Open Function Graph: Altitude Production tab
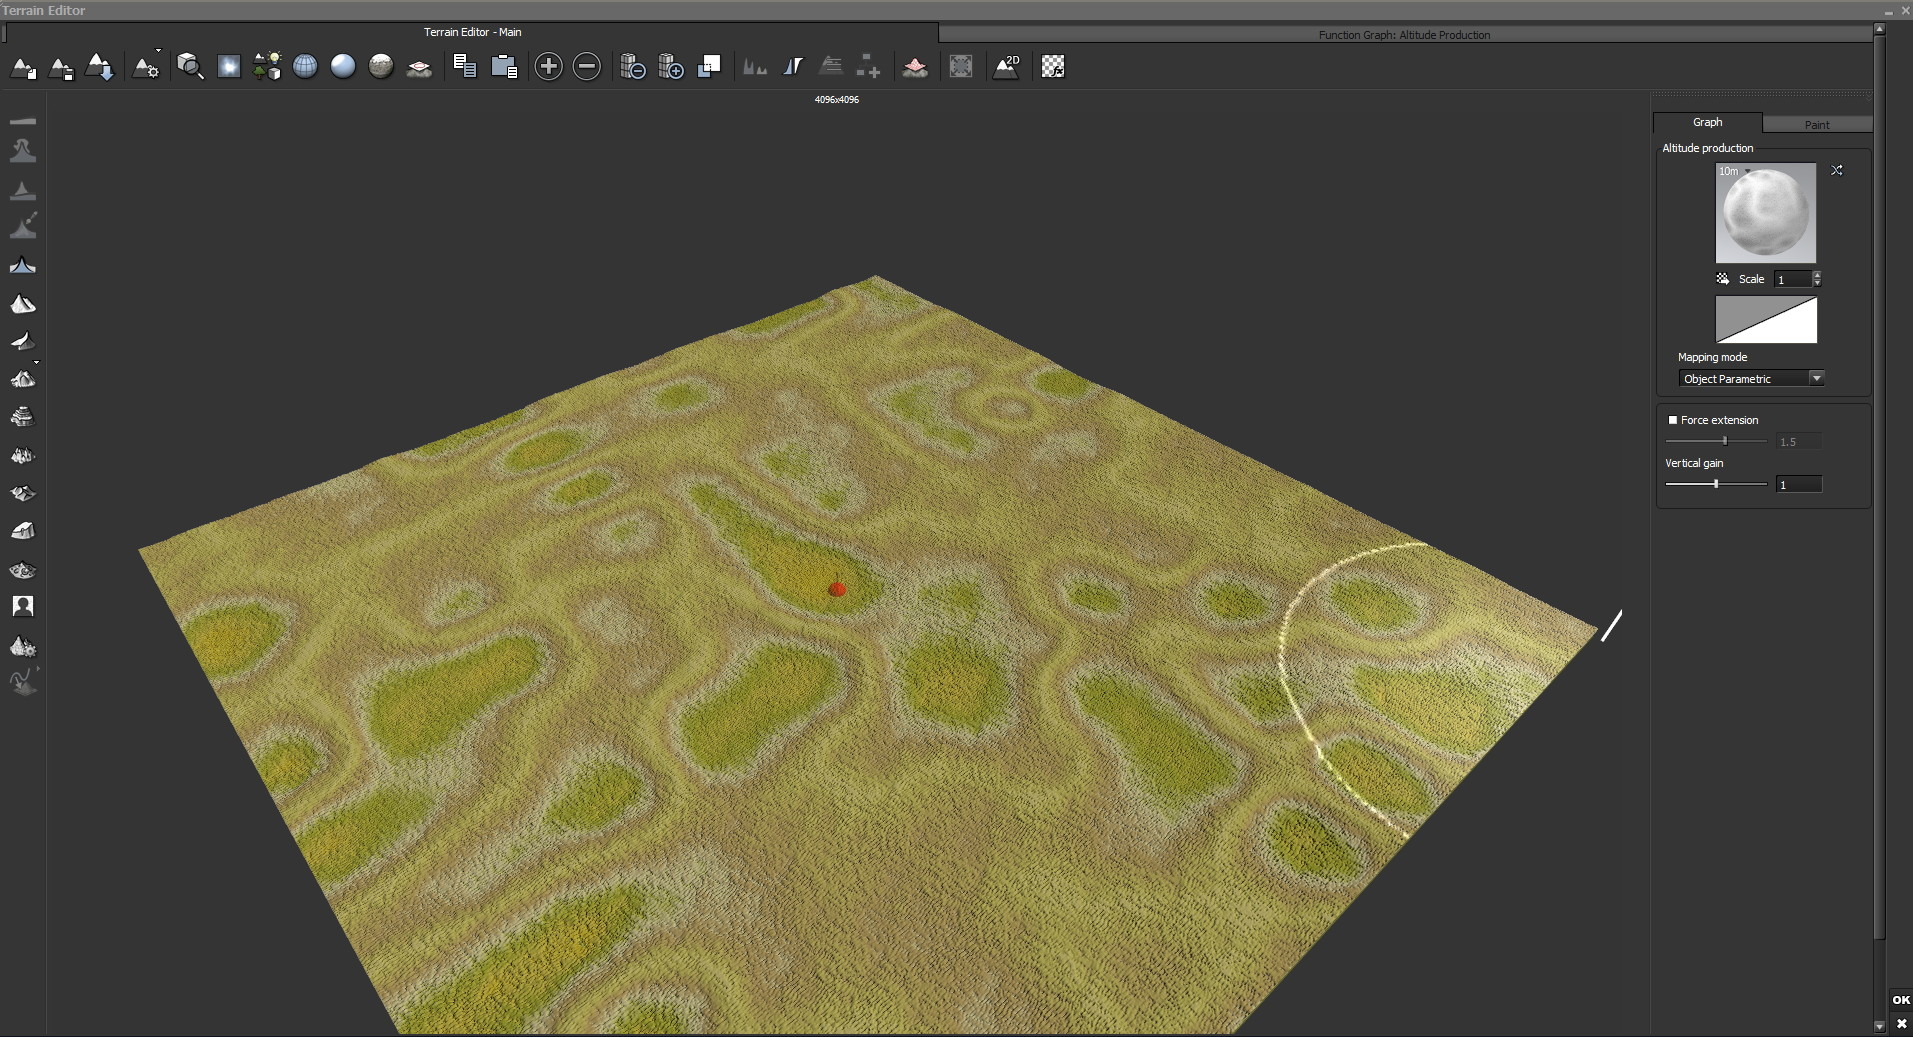The width and height of the screenshot is (1913, 1037). (x=1404, y=35)
